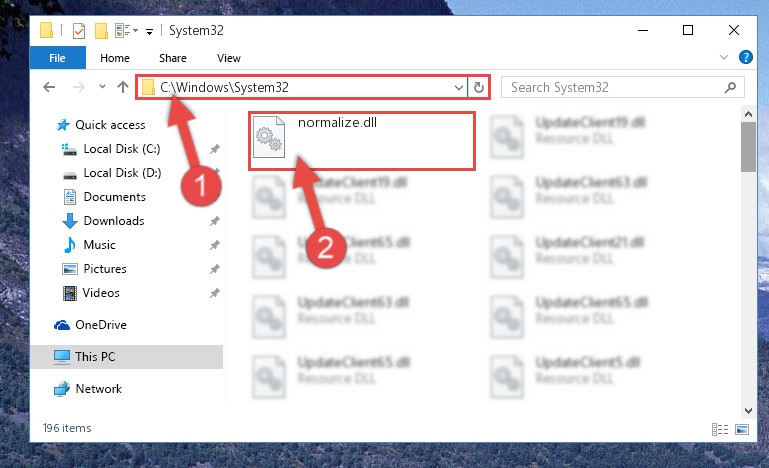Open the Explorer Help icon

pyautogui.click(x=745, y=57)
